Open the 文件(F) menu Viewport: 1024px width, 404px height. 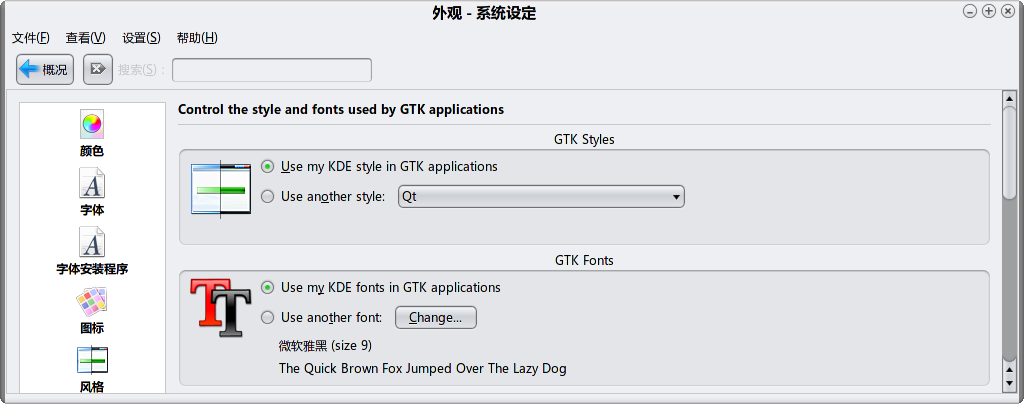31,38
